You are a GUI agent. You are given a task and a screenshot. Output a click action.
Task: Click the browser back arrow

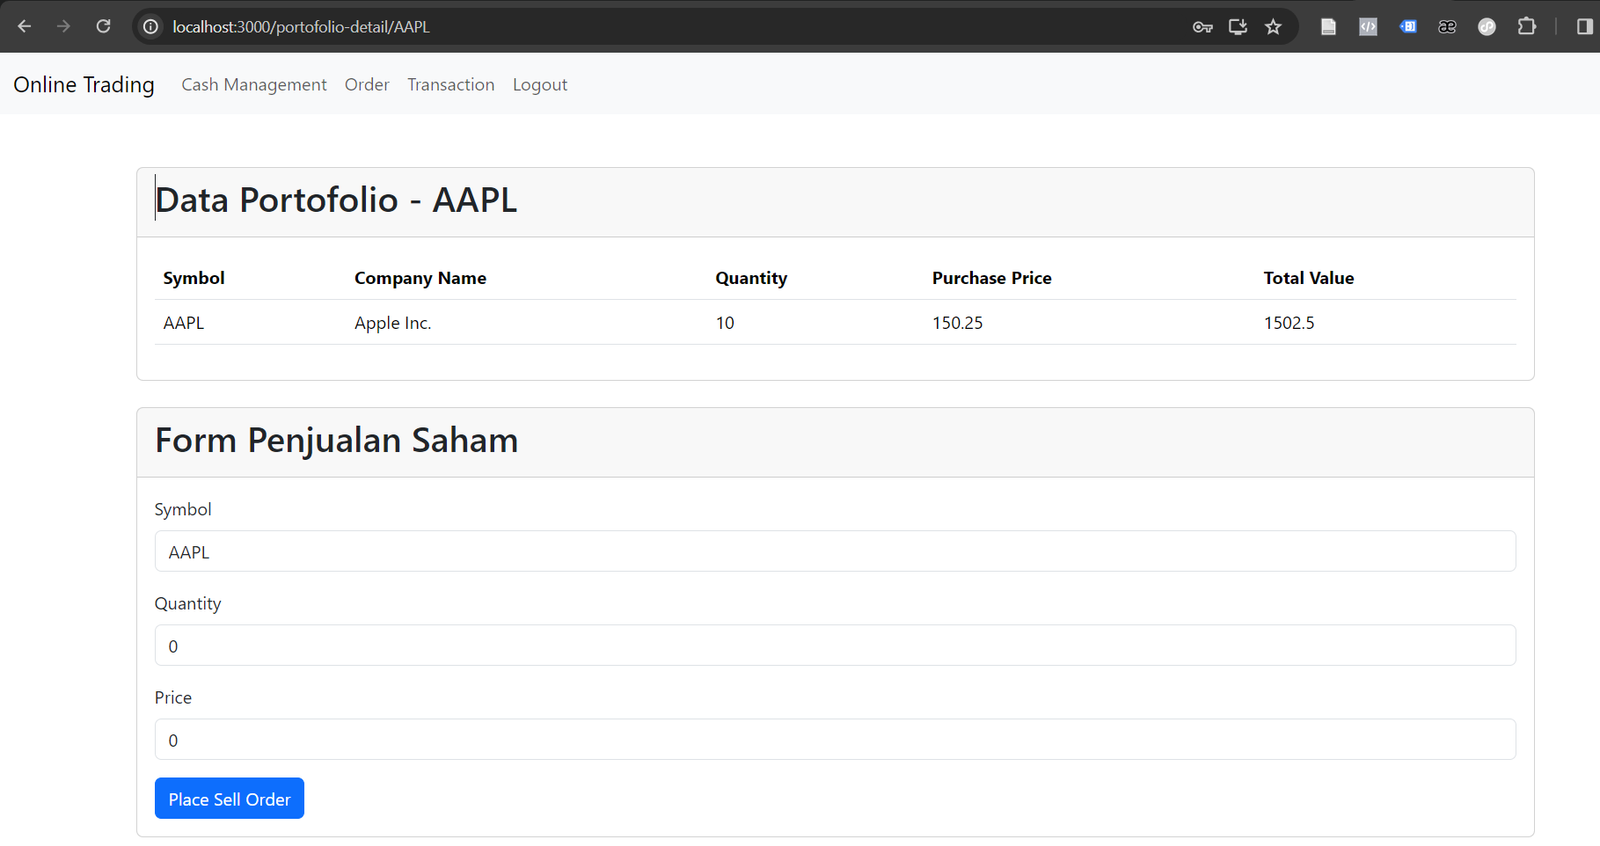coord(25,27)
